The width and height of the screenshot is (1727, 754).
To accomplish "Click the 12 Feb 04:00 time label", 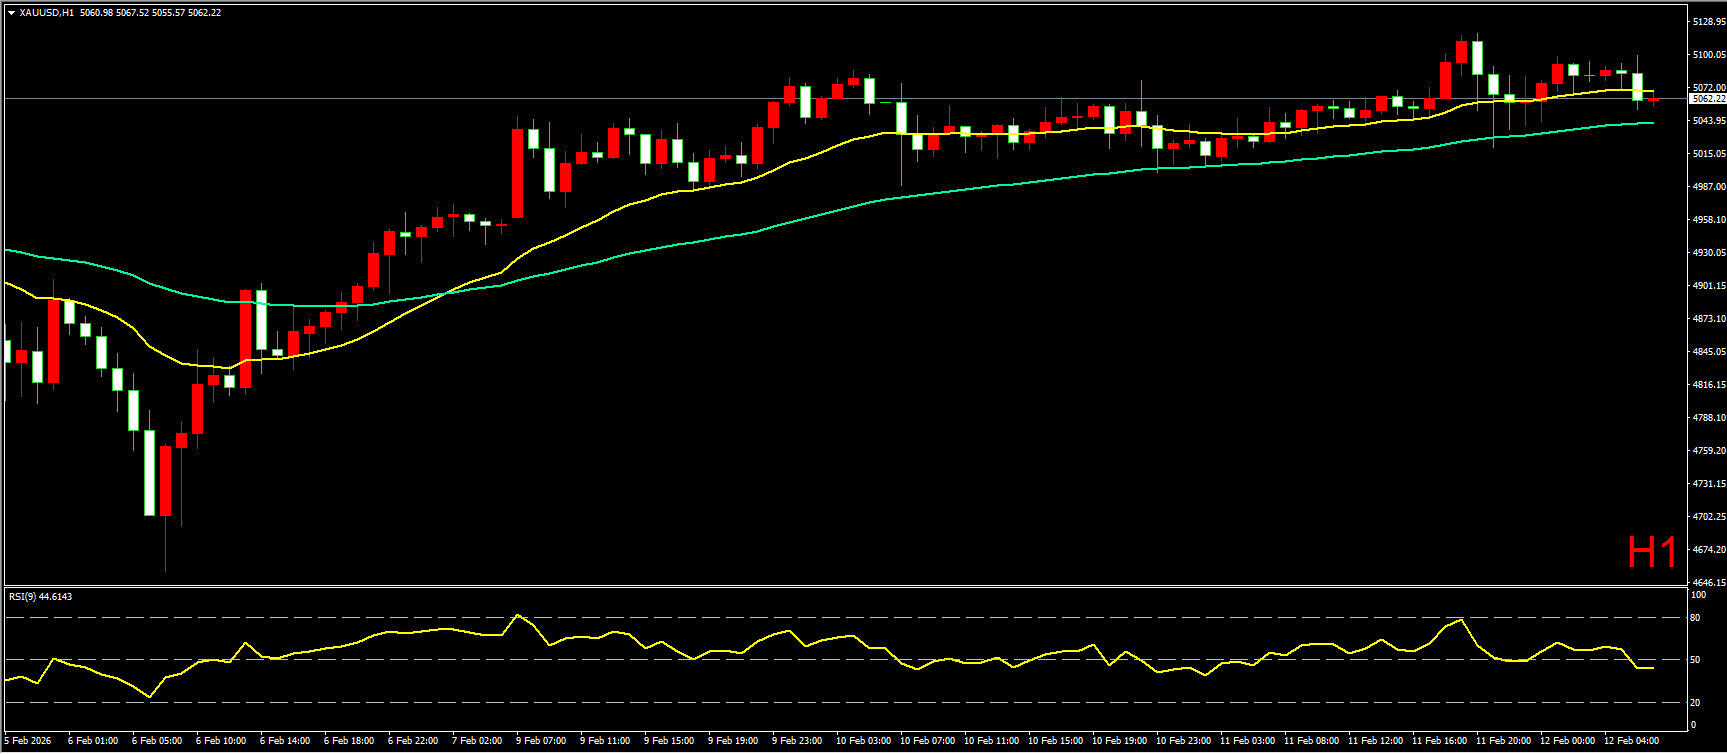I will click(x=1631, y=741).
